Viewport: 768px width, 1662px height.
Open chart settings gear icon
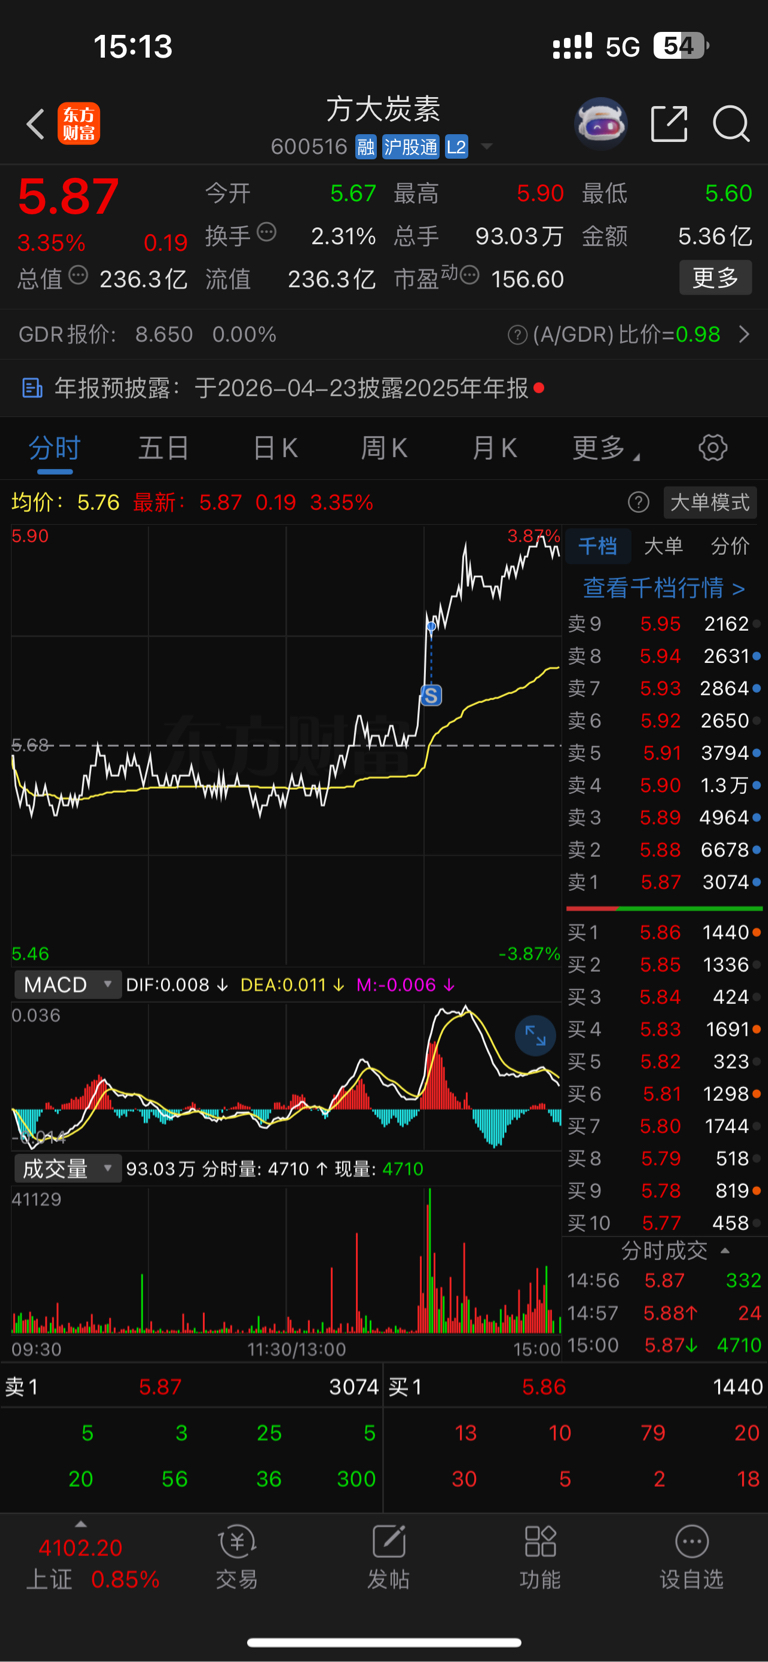(x=713, y=448)
